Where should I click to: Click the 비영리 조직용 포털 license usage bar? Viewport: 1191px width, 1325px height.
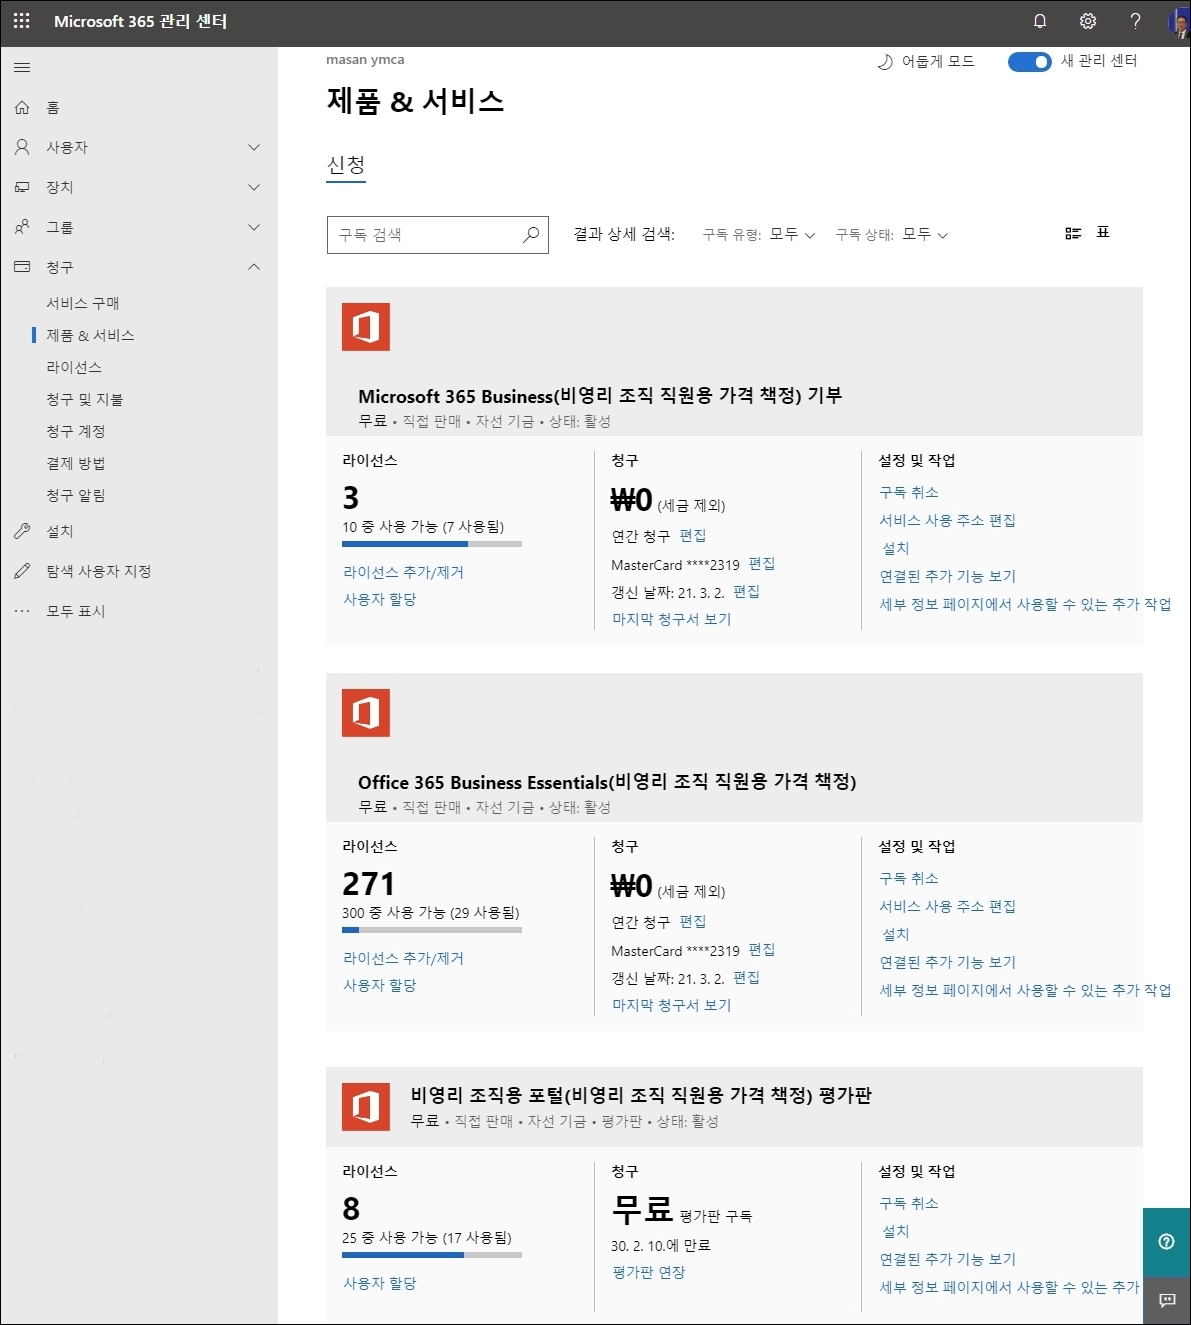point(432,1255)
